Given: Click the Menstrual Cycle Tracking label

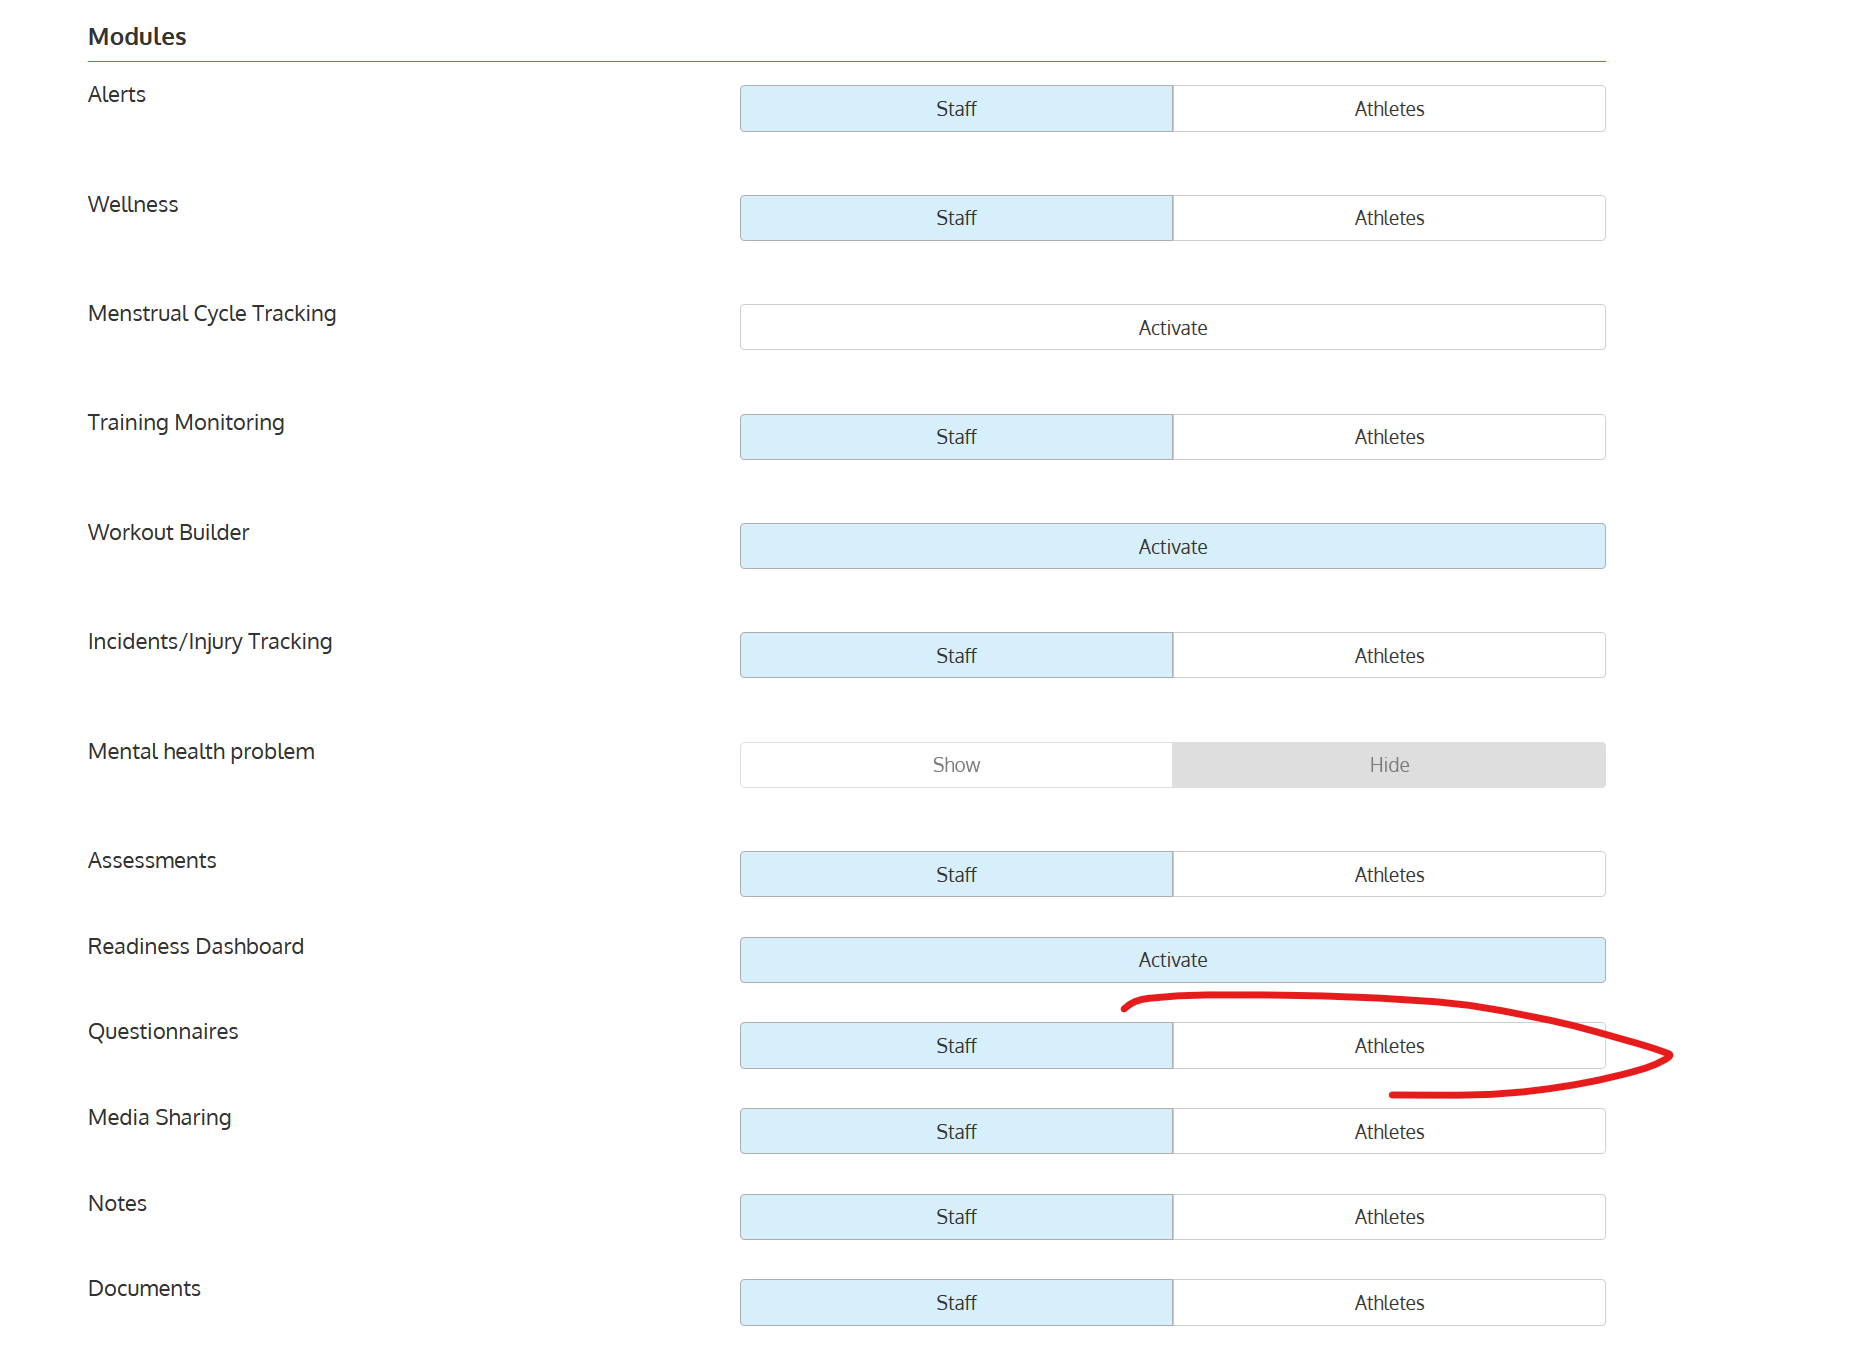Looking at the screenshot, I should pos(212,314).
